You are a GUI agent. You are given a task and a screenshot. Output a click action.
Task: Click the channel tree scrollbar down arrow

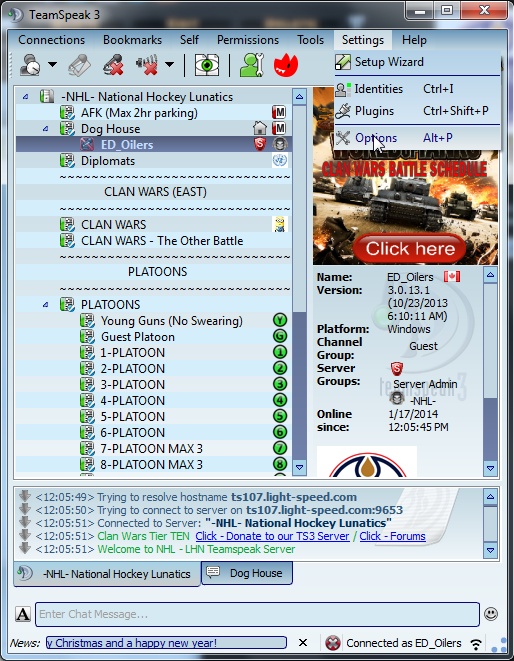tap(299, 467)
